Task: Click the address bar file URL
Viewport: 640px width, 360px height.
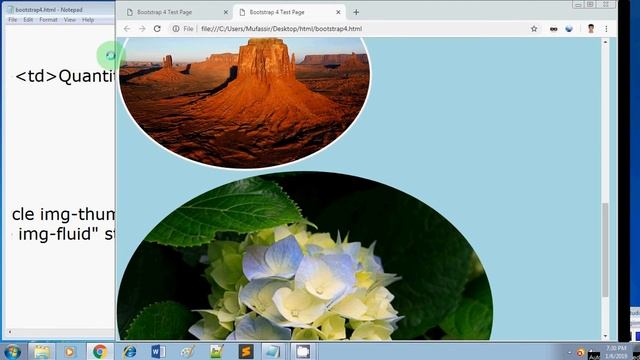Action: (282, 29)
